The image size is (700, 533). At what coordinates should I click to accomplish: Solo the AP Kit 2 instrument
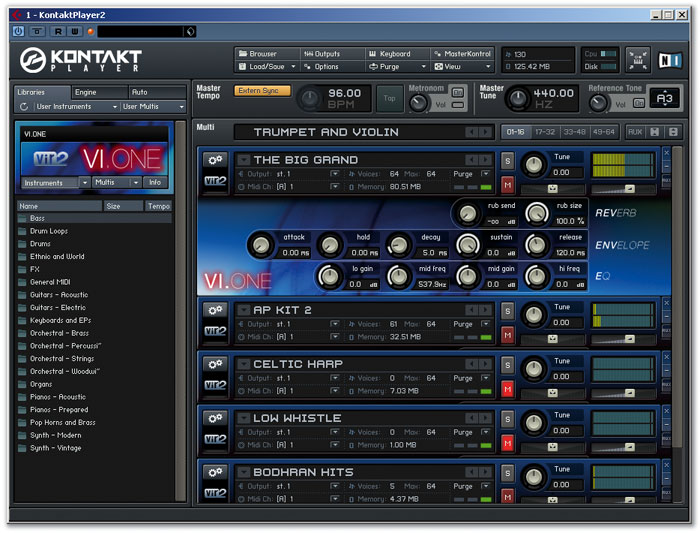tap(507, 311)
